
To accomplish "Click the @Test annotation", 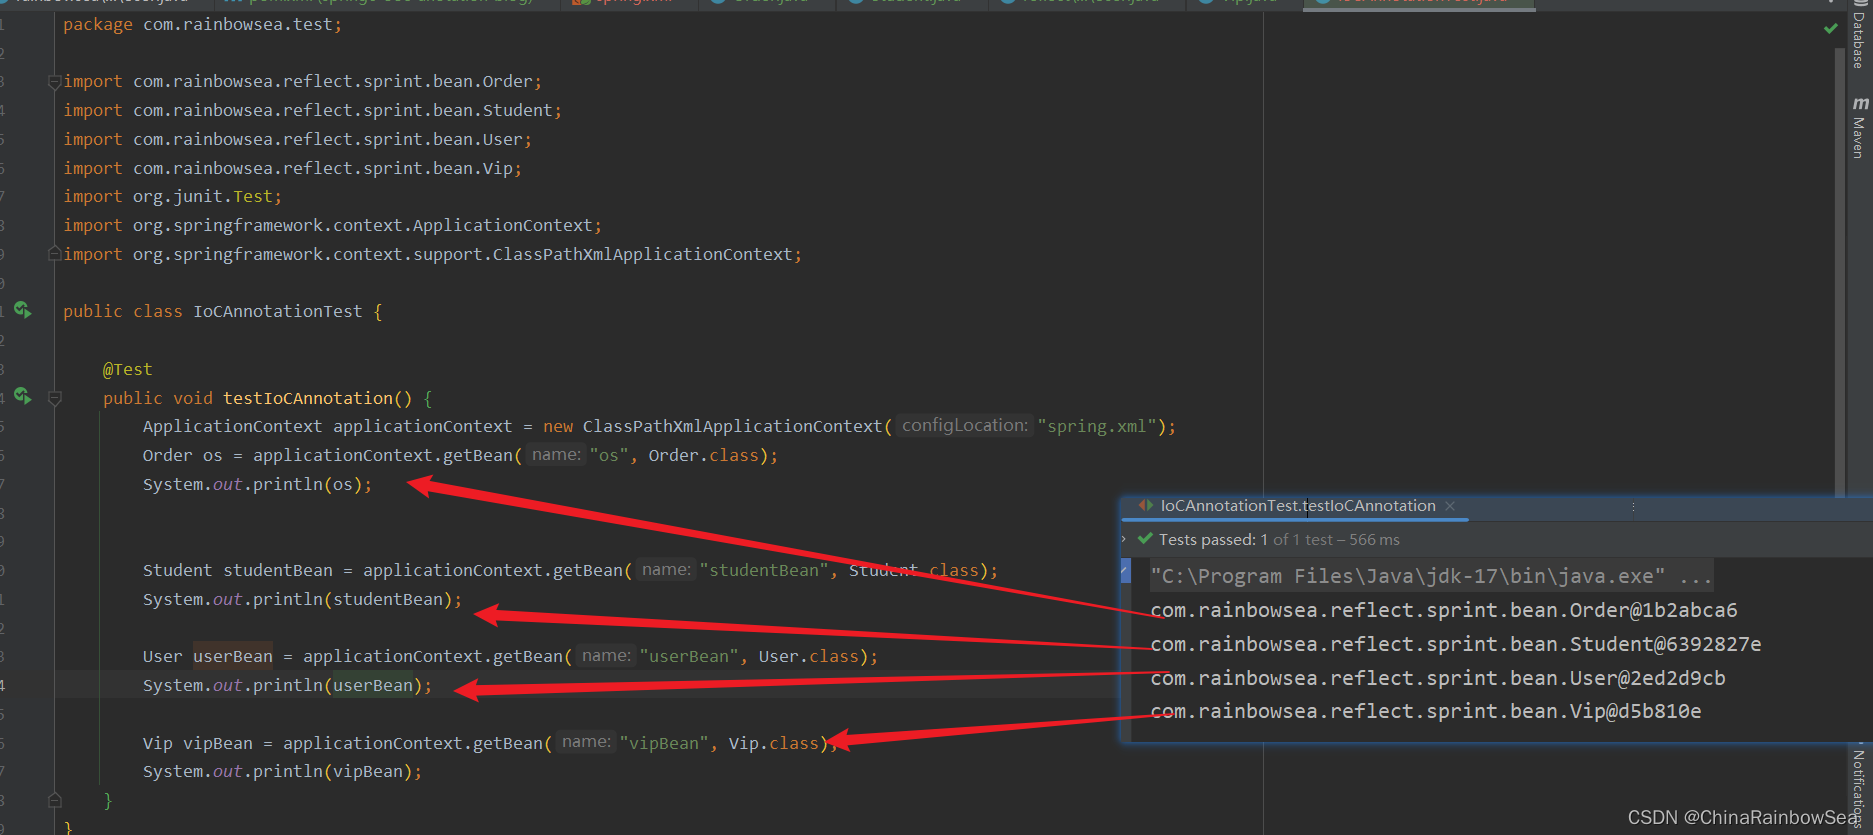I will [127, 369].
